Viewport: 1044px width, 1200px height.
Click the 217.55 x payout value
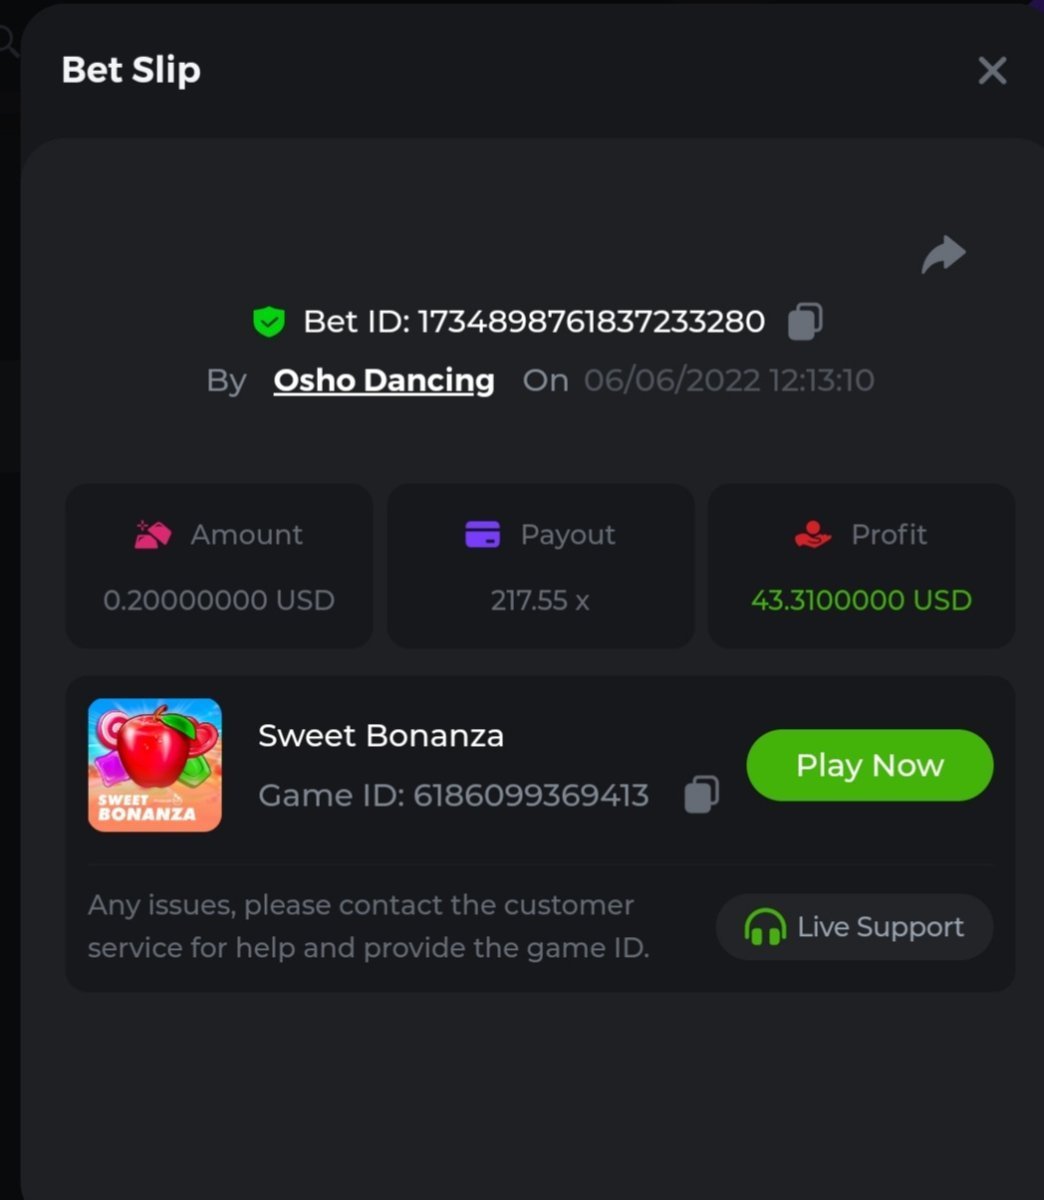coord(540,600)
